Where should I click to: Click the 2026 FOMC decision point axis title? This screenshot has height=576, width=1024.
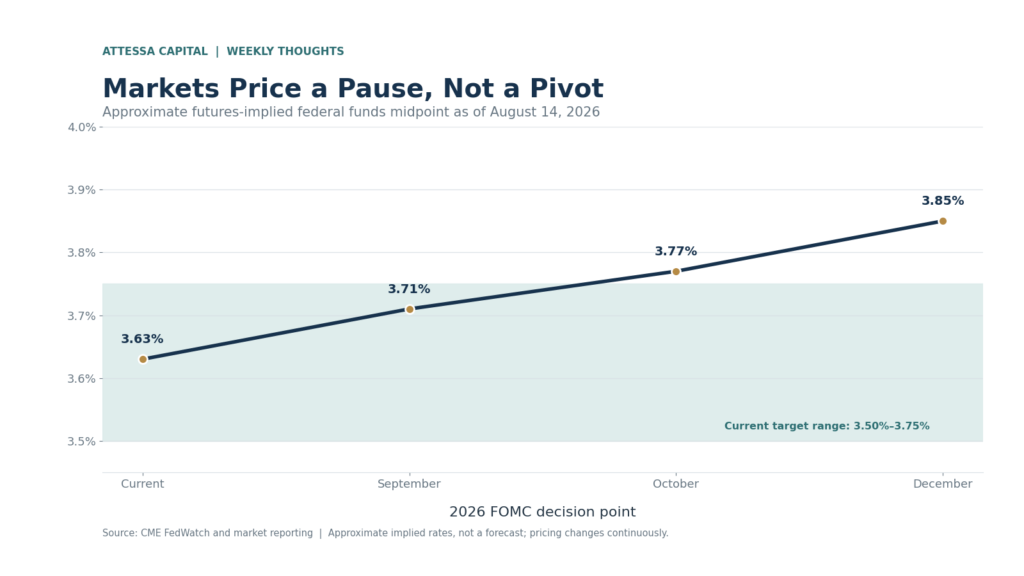point(542,511)
